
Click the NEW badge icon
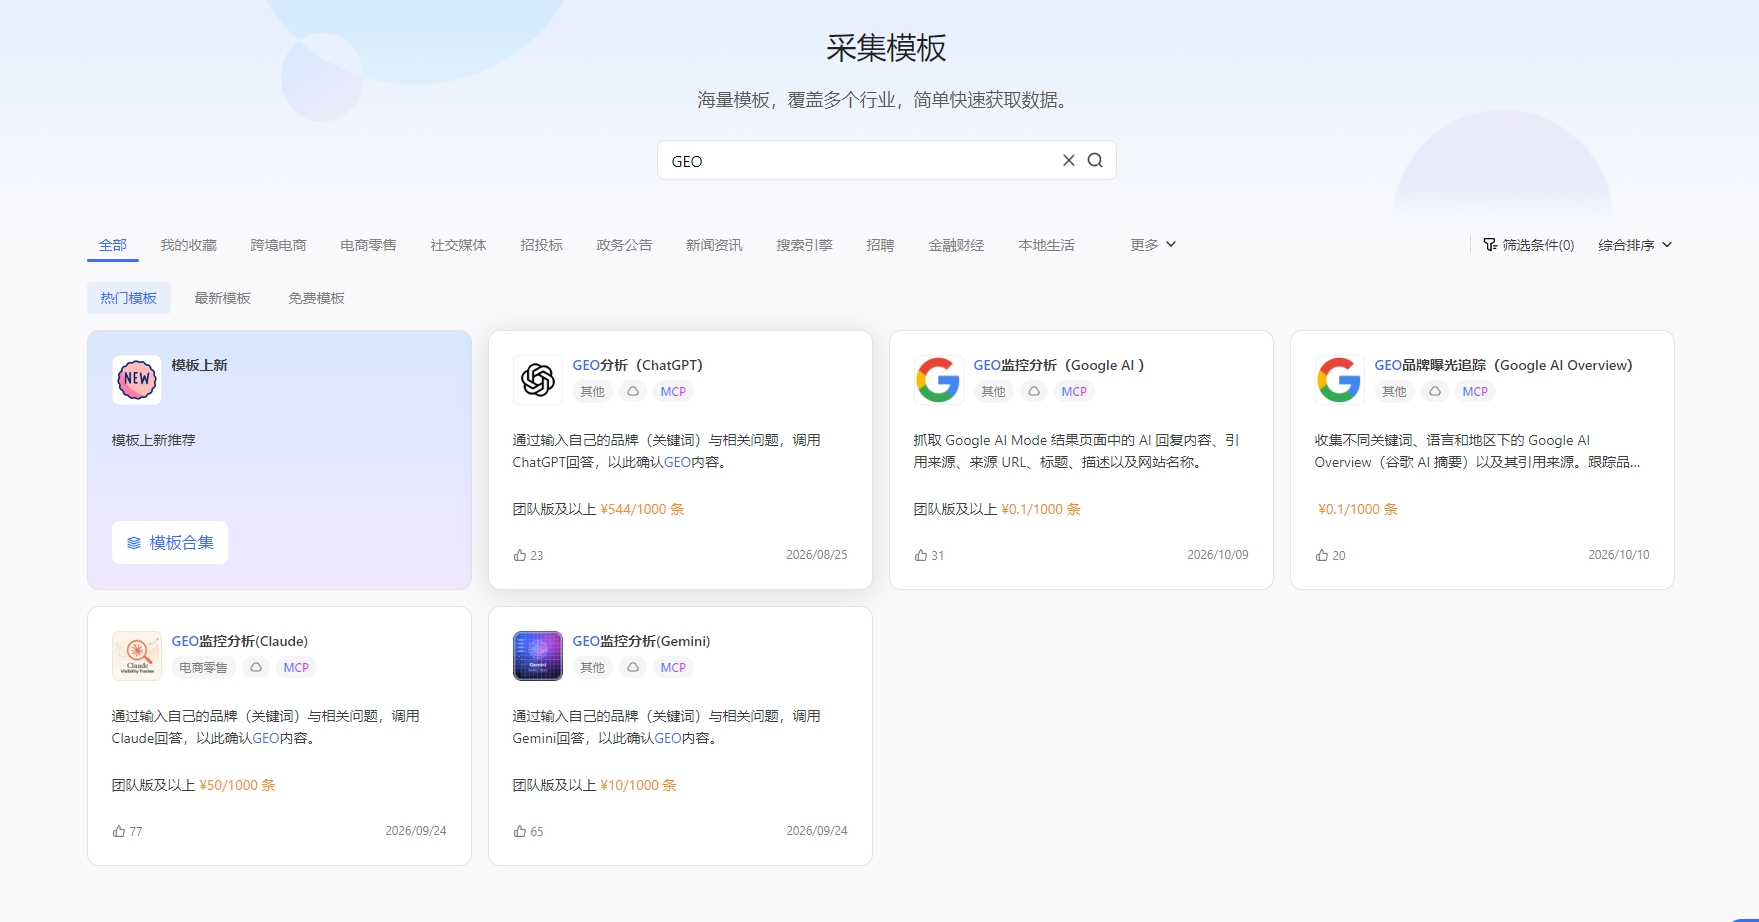click(137, 380)
